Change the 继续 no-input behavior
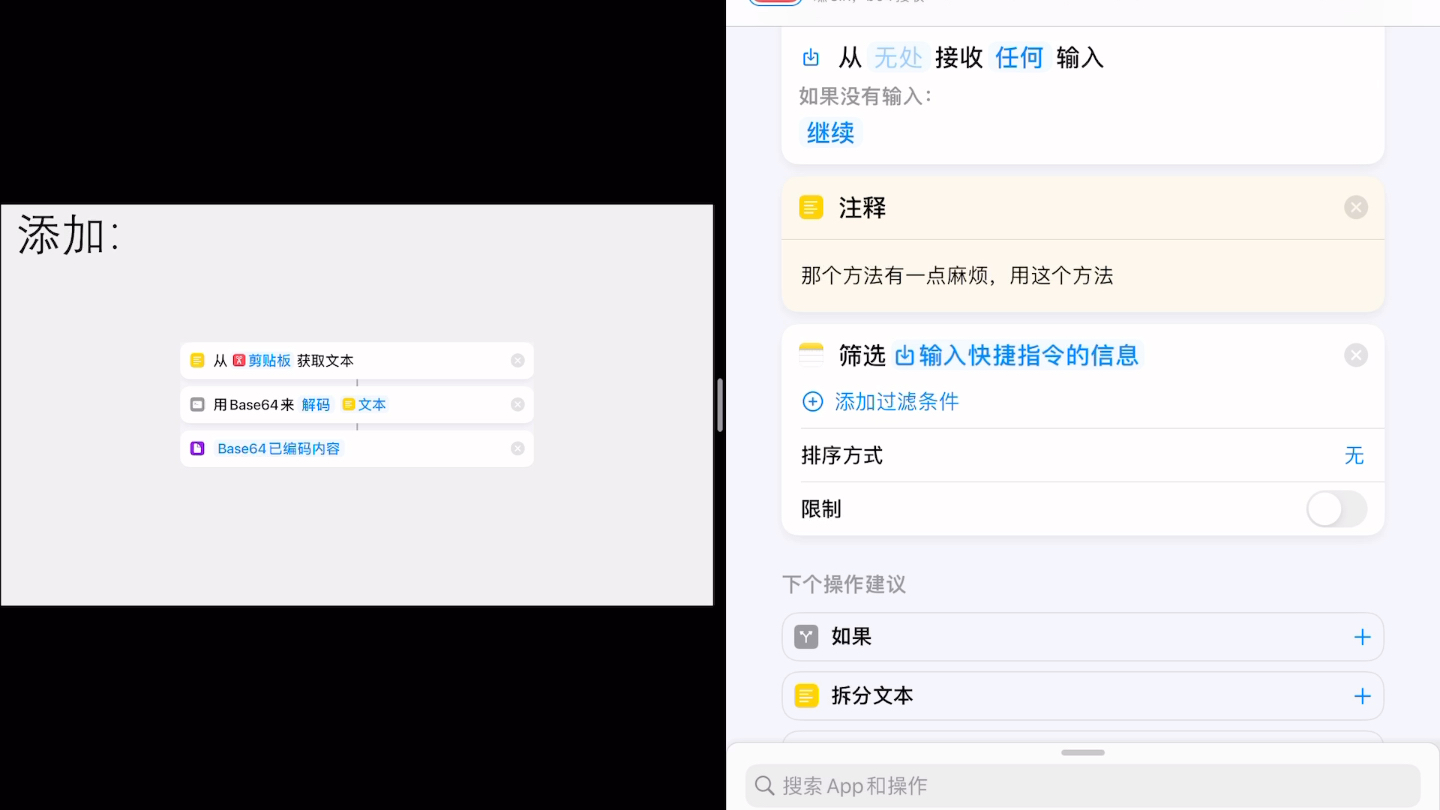 pos(831,133)
